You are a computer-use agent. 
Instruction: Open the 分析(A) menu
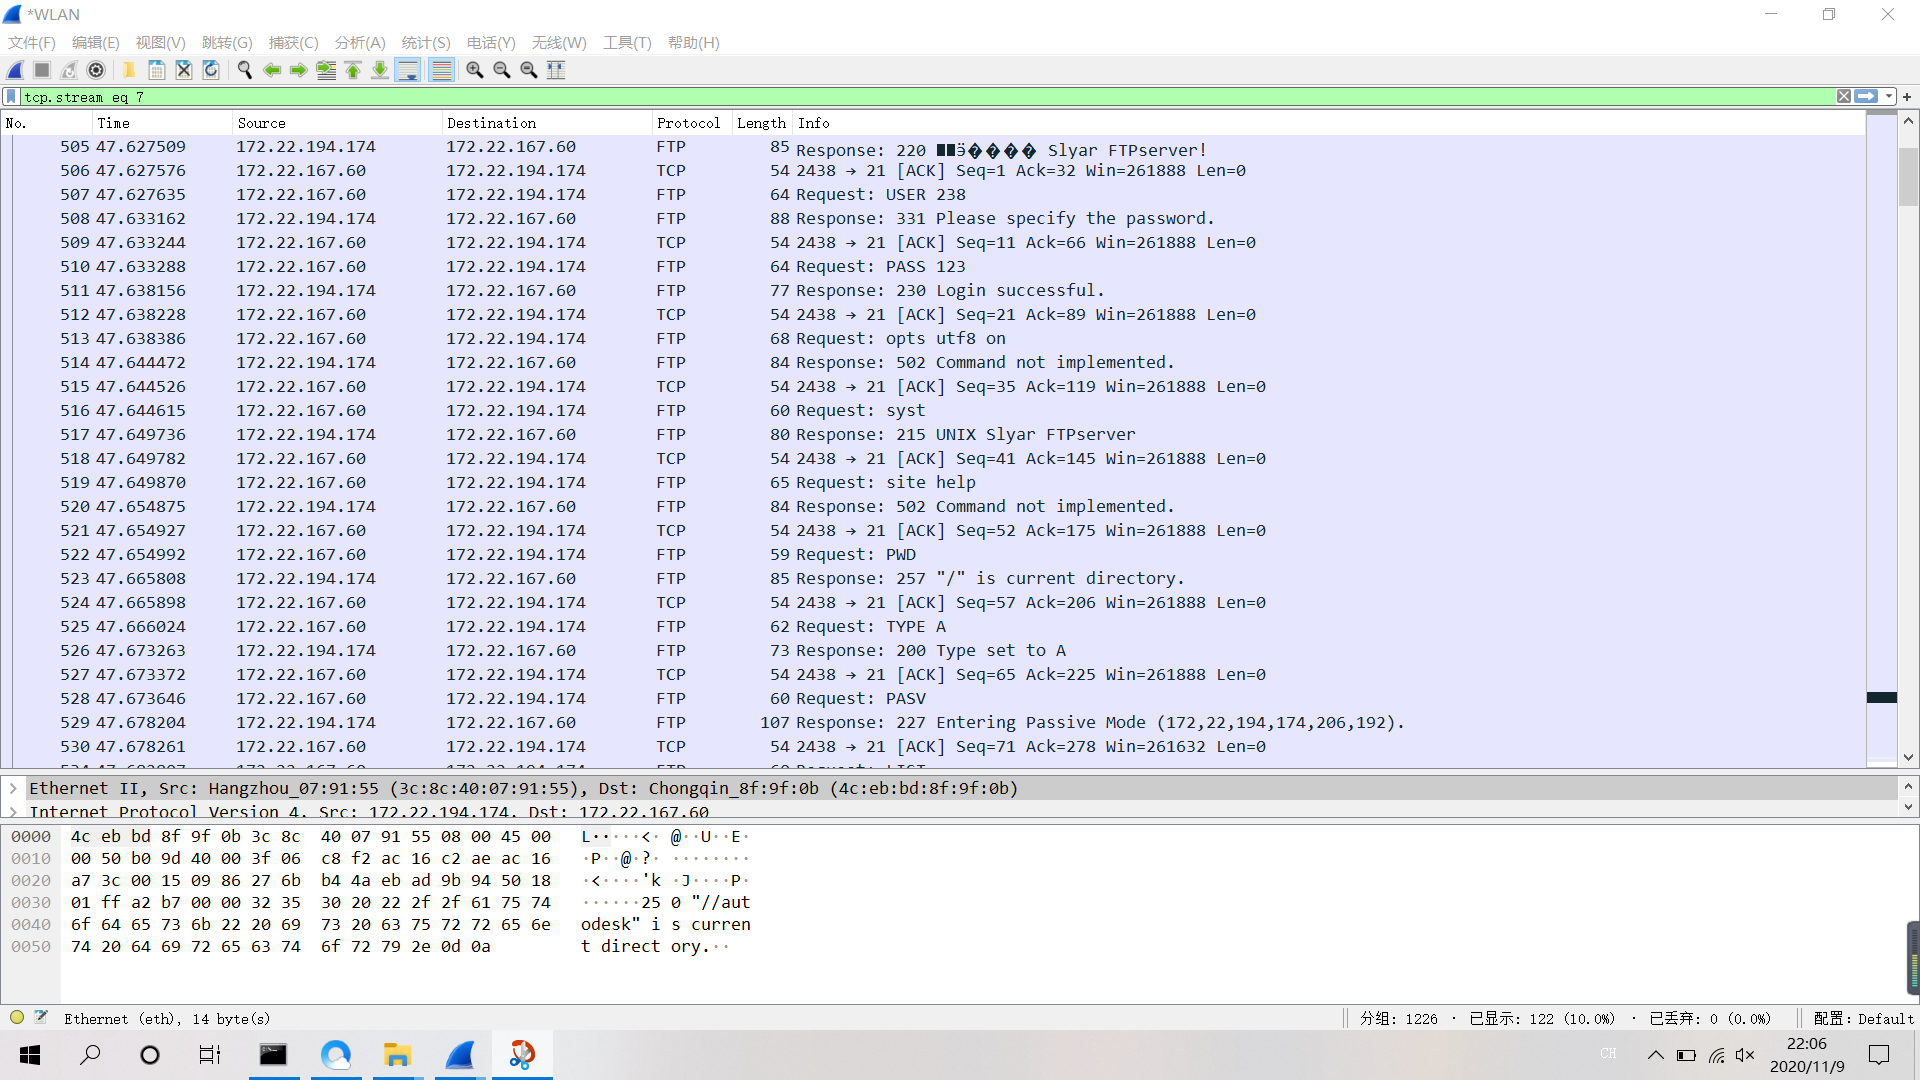pos(359,43)
